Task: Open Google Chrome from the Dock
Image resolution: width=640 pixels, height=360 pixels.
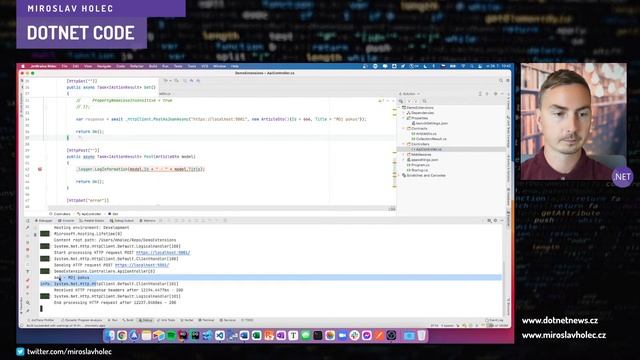Action: pyautogui.click(x=122, y=336)
